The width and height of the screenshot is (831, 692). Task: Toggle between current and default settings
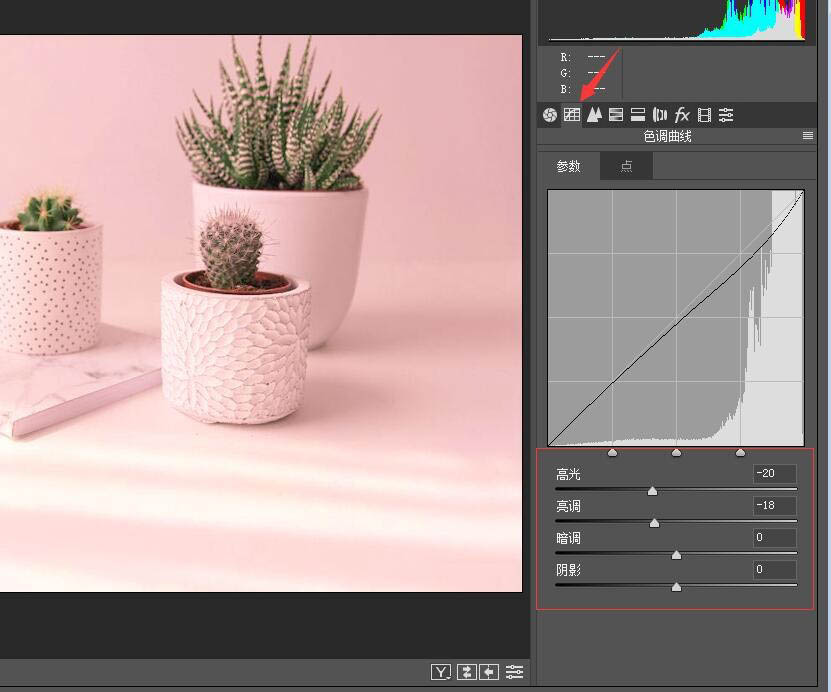(514, 672)
